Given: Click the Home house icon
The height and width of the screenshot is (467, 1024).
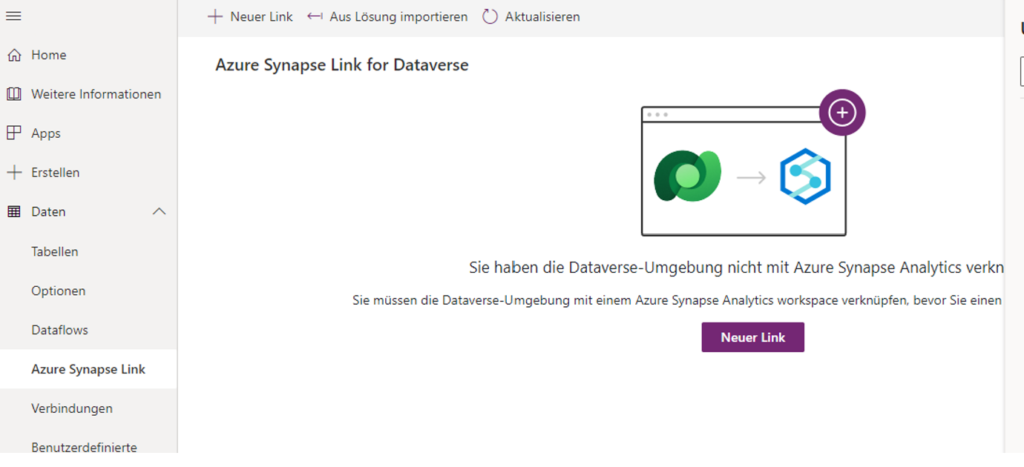Looking at the screenshot, I should coord(14,56).
